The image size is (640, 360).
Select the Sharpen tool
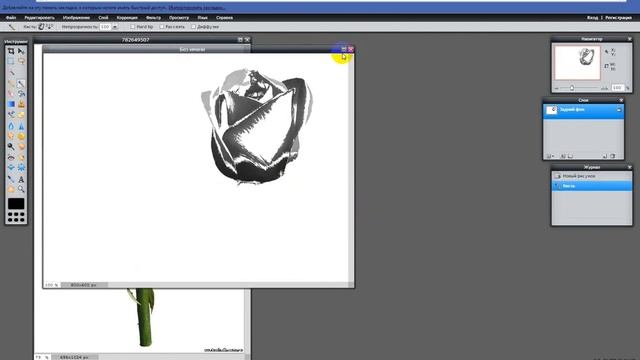click(x=21, y=126)
